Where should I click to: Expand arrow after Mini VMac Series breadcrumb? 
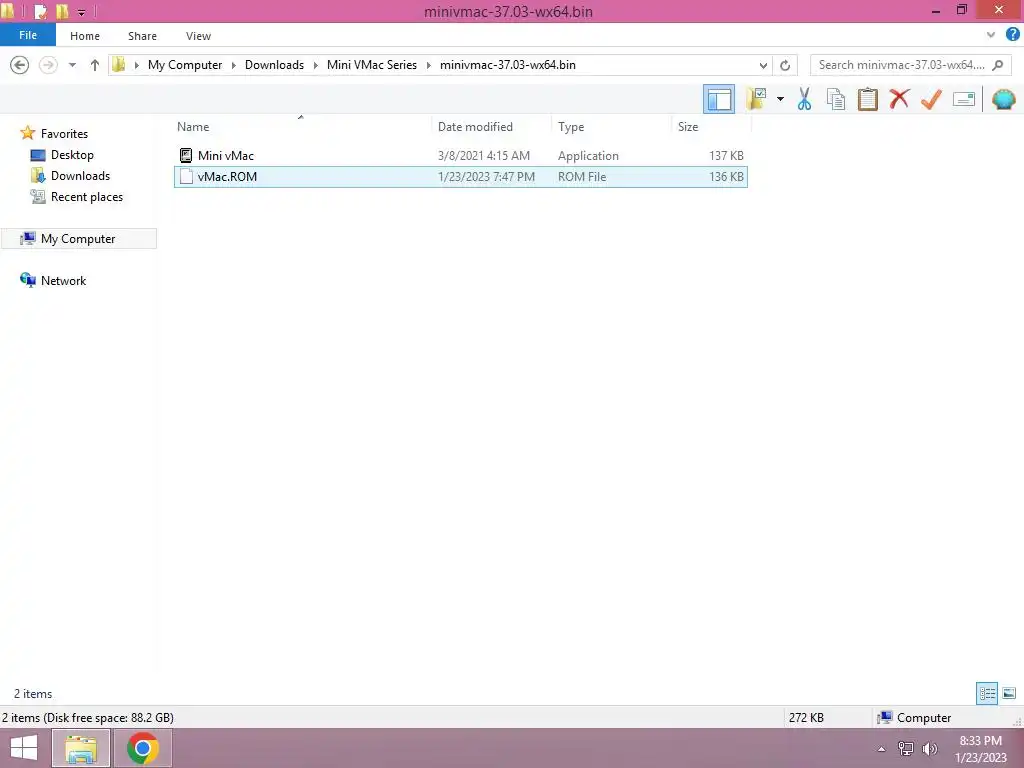tap(428, 65)
